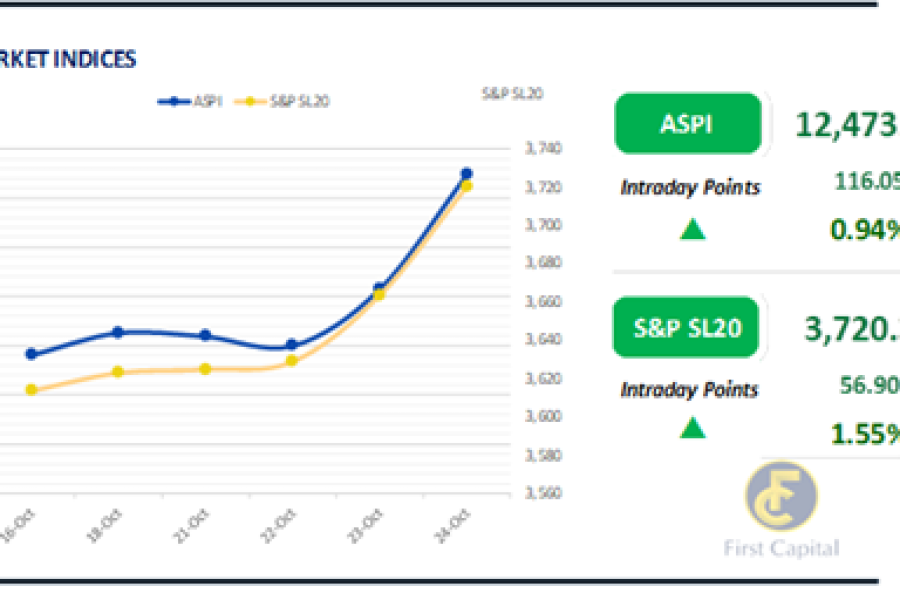Click the 1.55% change figure
900x600 pixels.
pos(866,434)
